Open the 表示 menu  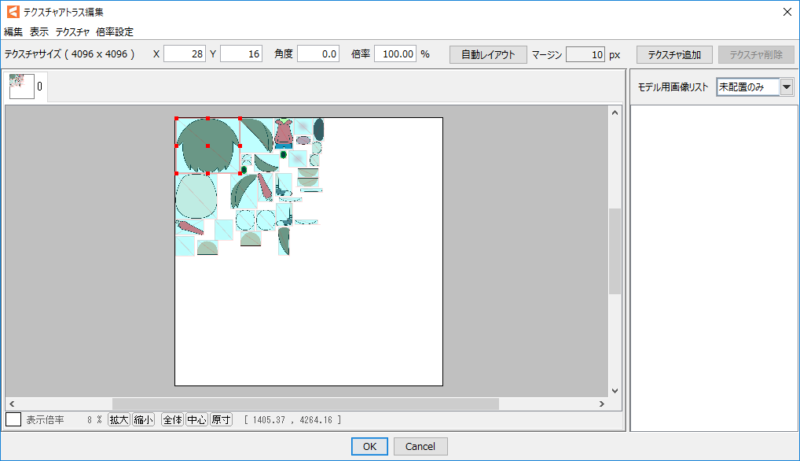point(39,32)
